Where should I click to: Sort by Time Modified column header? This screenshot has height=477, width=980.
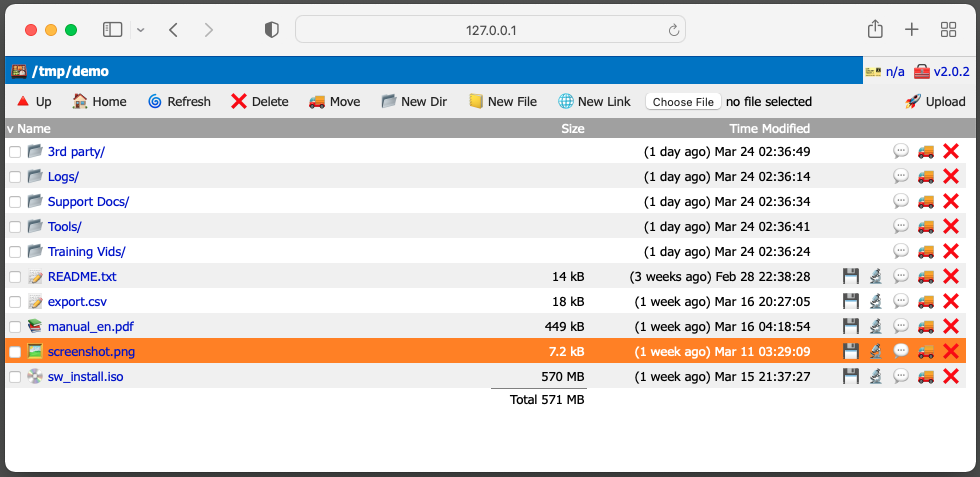point(769,129)
